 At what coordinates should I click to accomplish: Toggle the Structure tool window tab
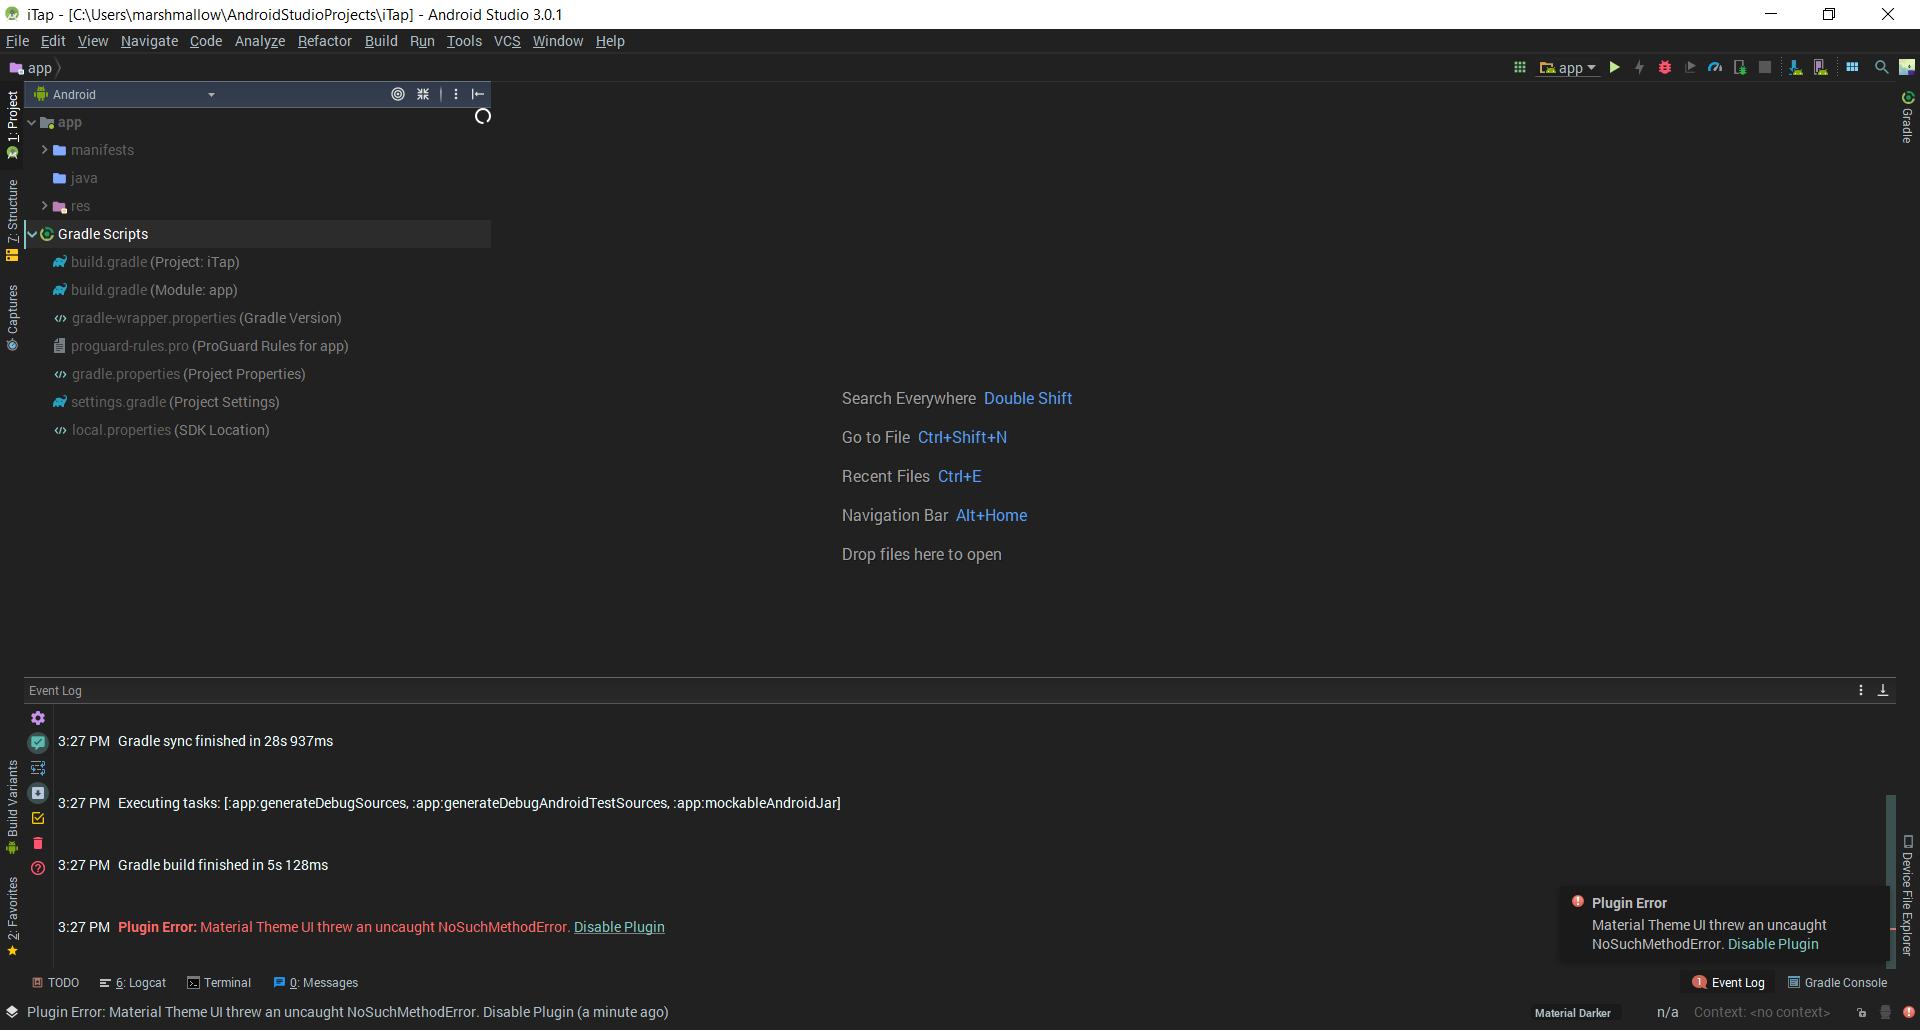tap(12, 220)
